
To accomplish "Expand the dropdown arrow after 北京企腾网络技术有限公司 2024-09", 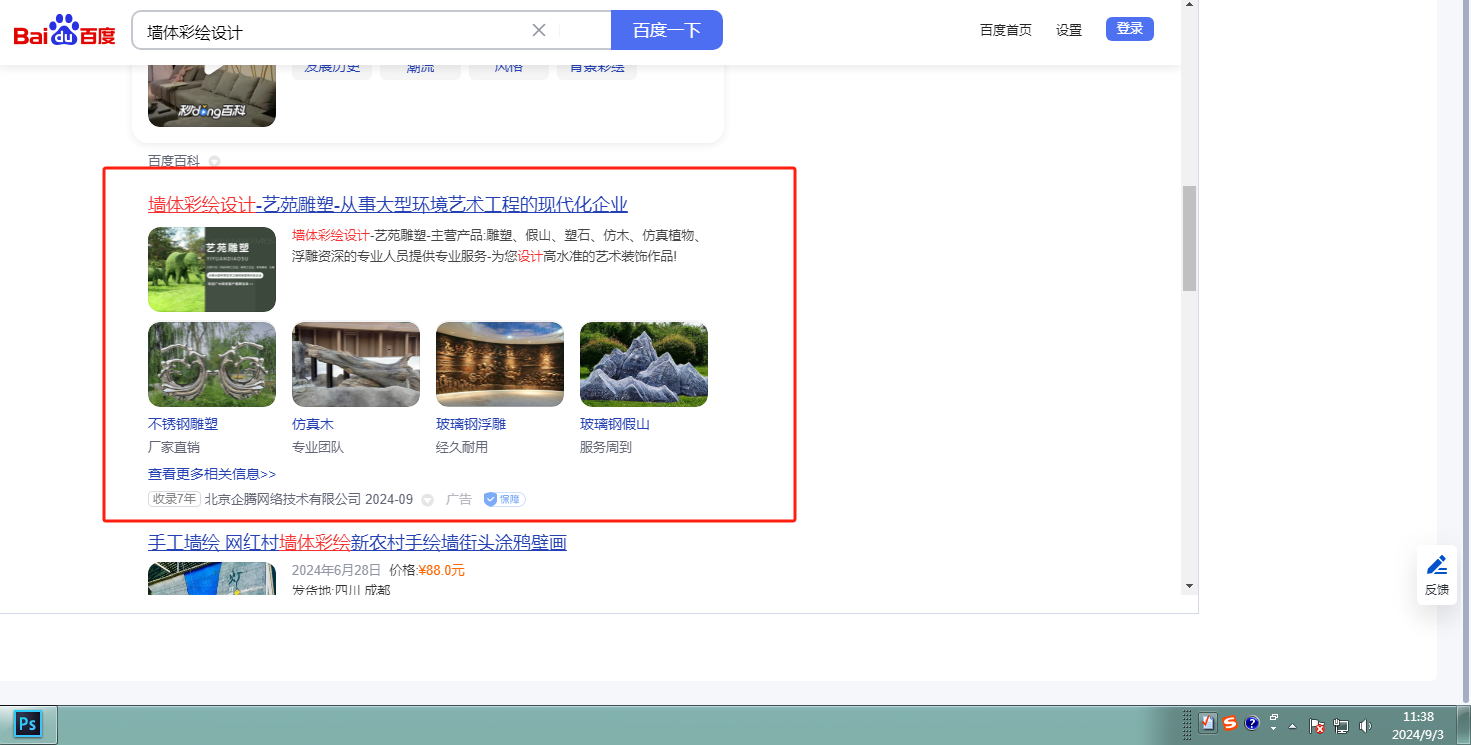I will [x=427, y=499].
